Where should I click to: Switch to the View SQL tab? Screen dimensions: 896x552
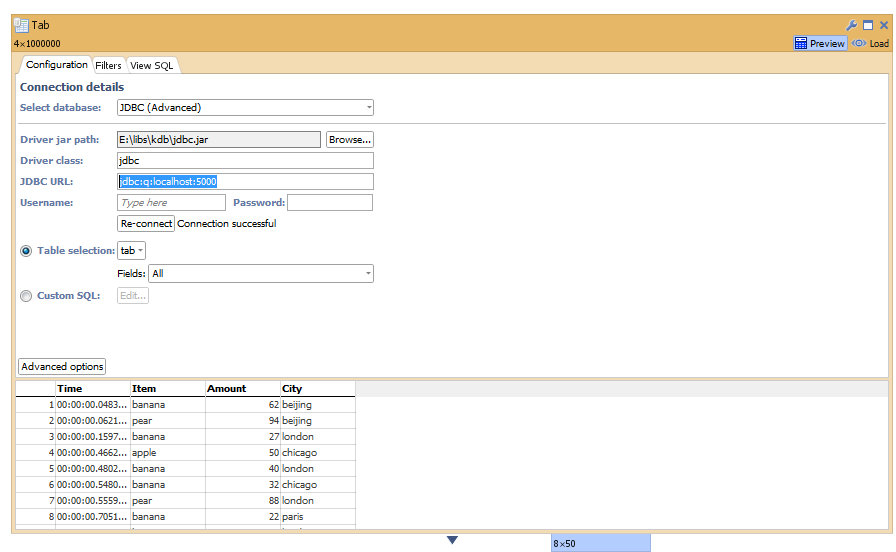152,66
